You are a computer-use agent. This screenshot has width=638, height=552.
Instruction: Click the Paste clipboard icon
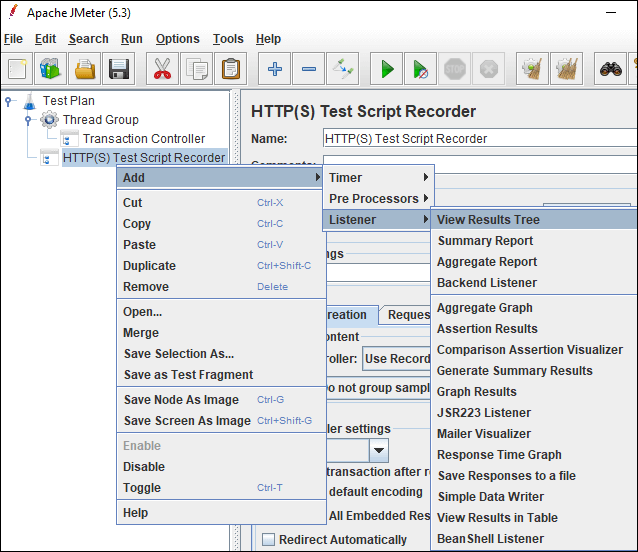(231, 69)
